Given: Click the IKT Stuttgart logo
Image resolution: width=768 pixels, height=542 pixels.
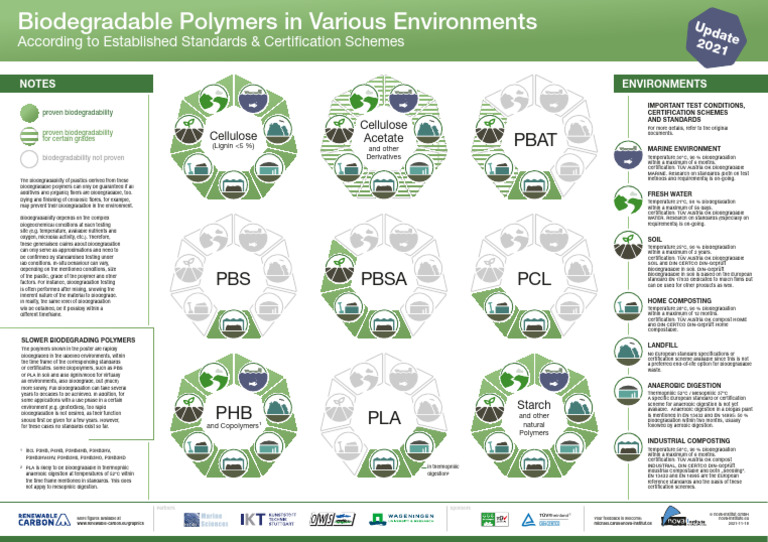Looking at the screenshot, I should [268, 519].
